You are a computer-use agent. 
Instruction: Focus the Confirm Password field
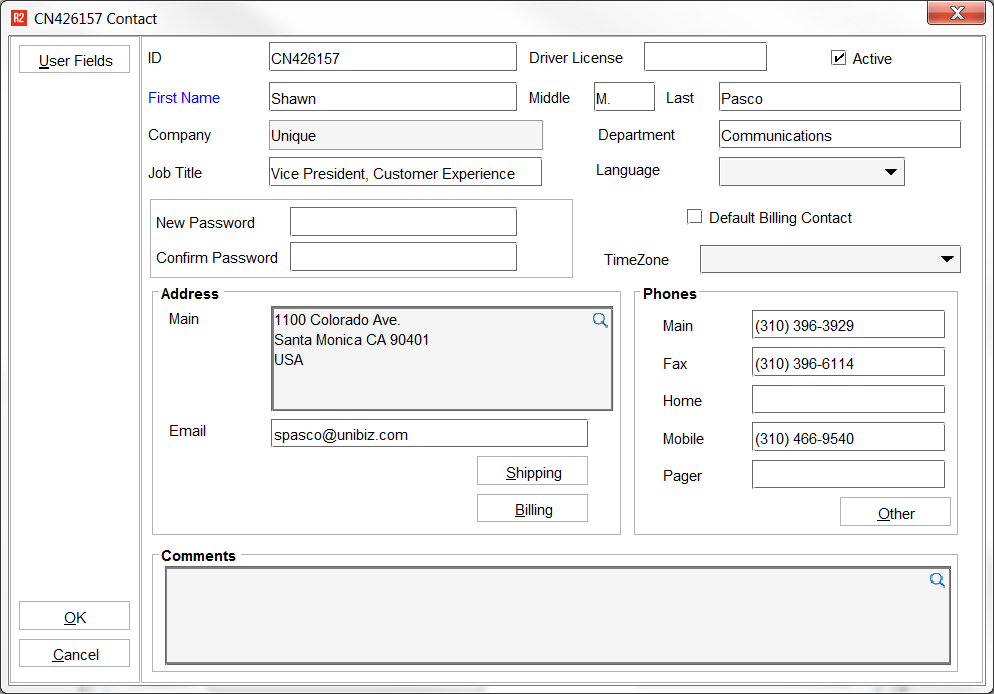(x=403, y=257)
